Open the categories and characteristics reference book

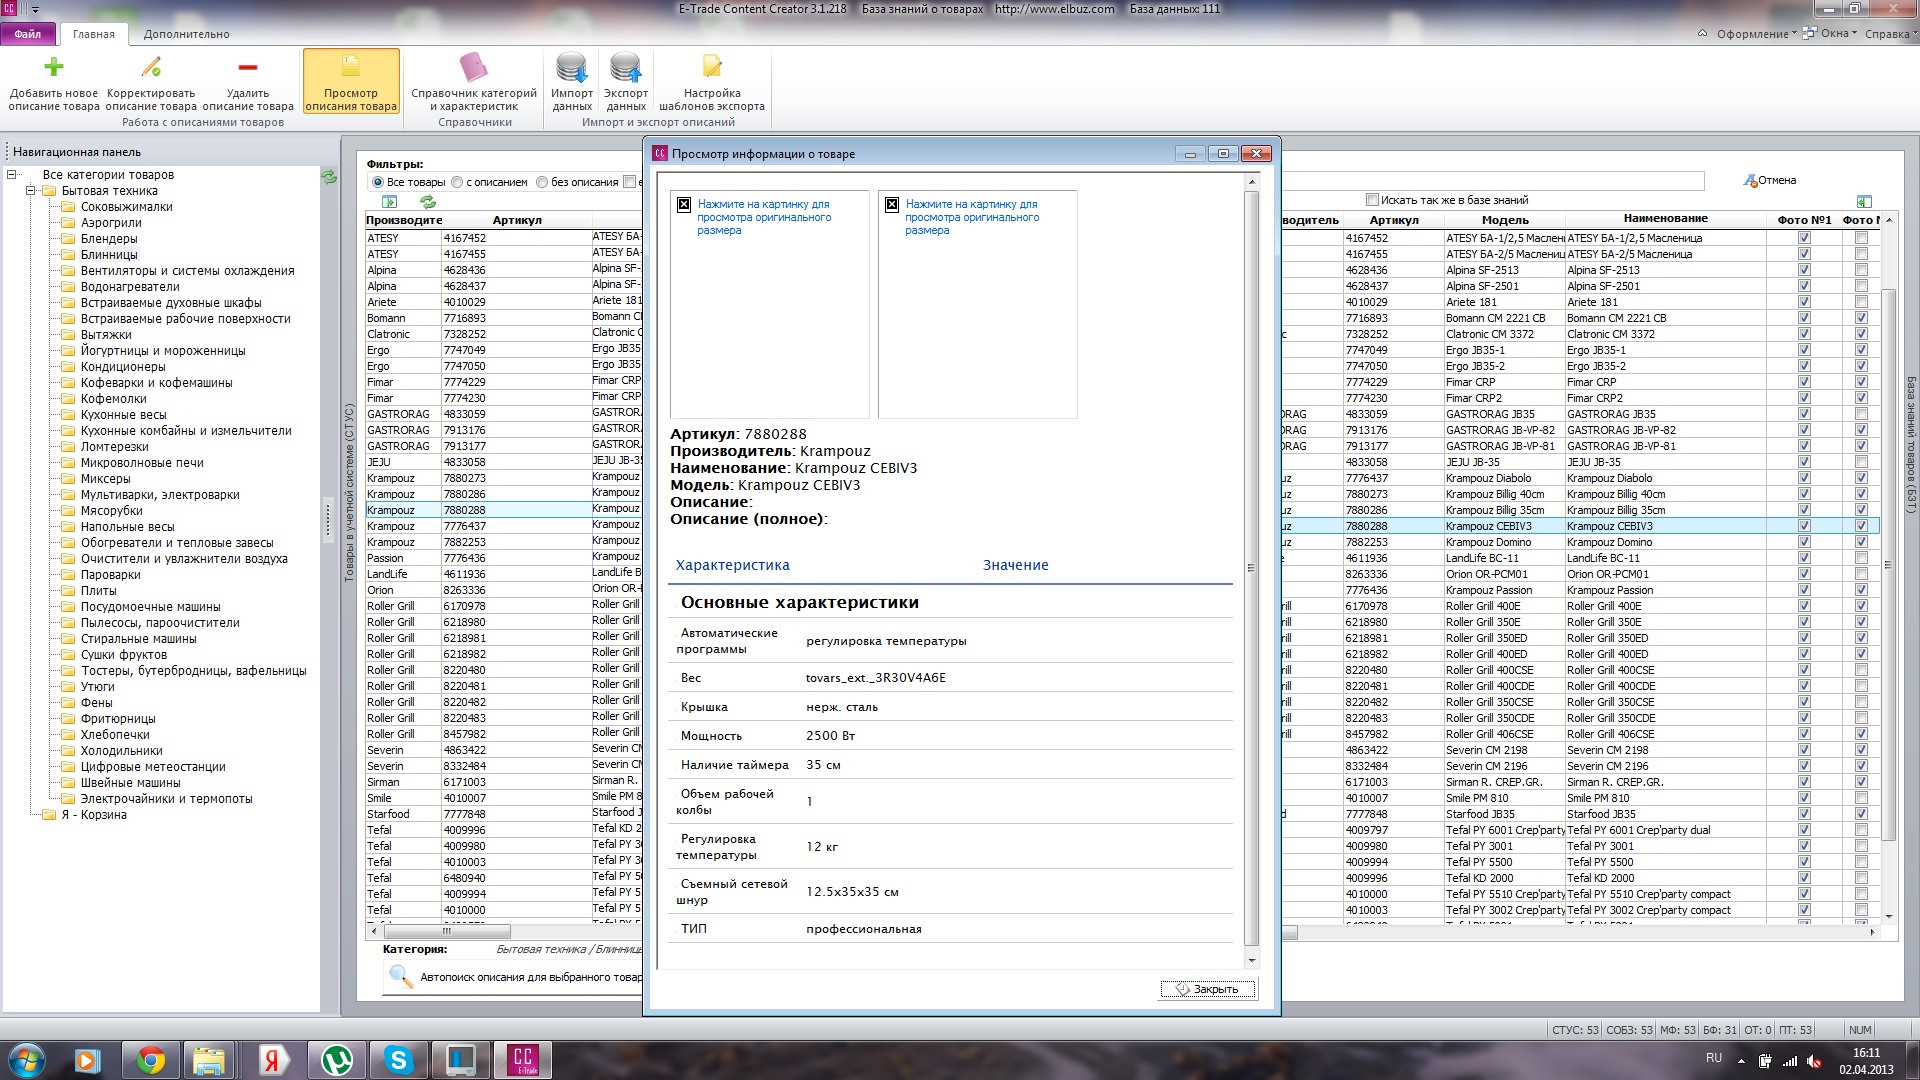tap(474, 83)
